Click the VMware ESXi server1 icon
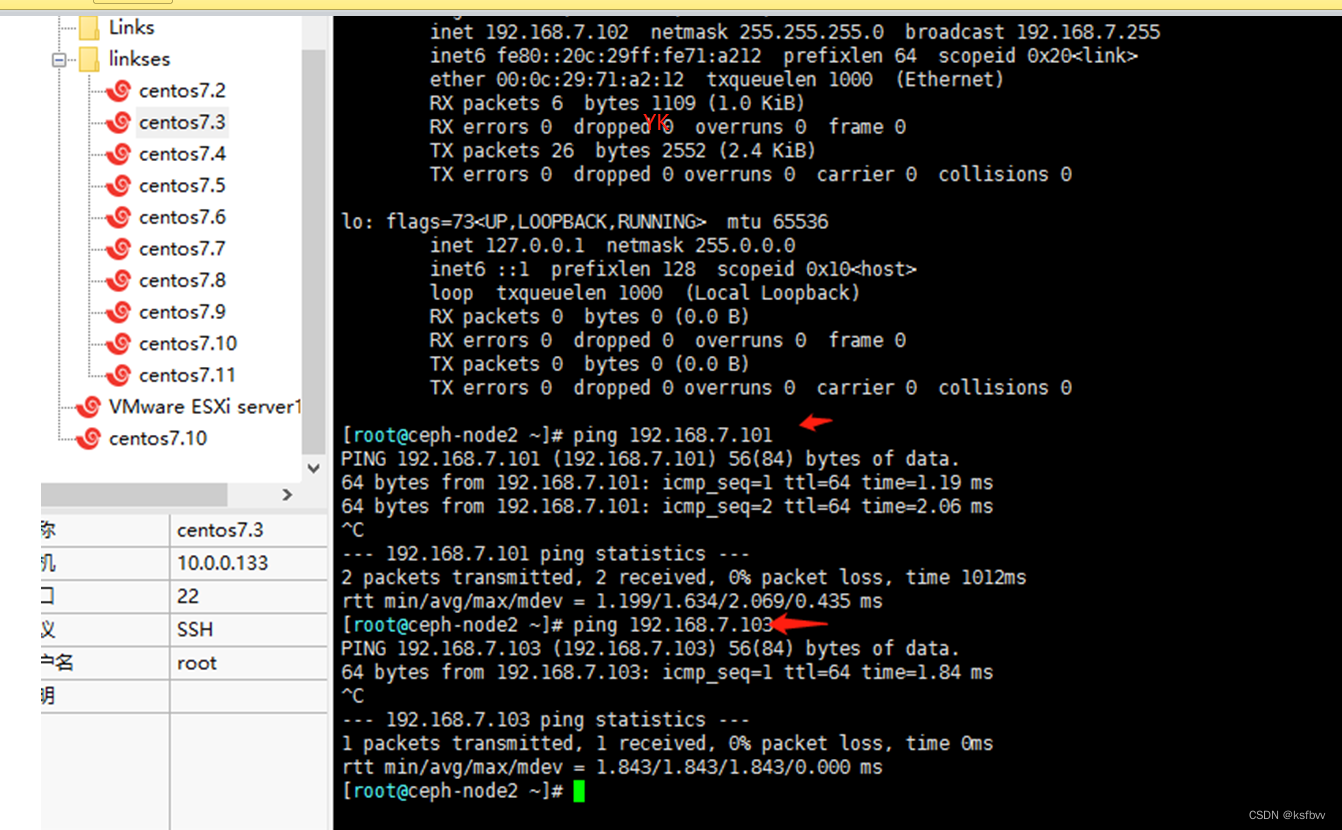 click(89, 407)
